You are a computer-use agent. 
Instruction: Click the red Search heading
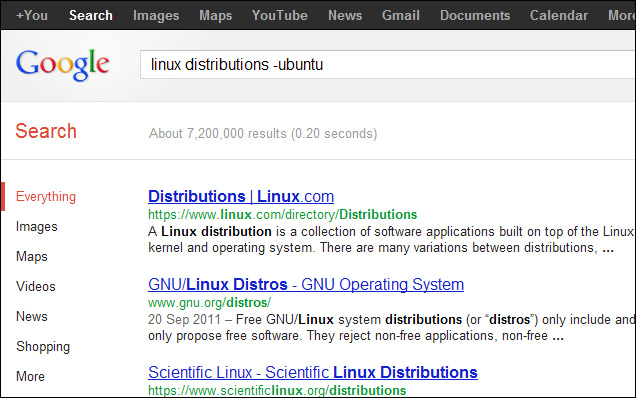pos(46,131)
